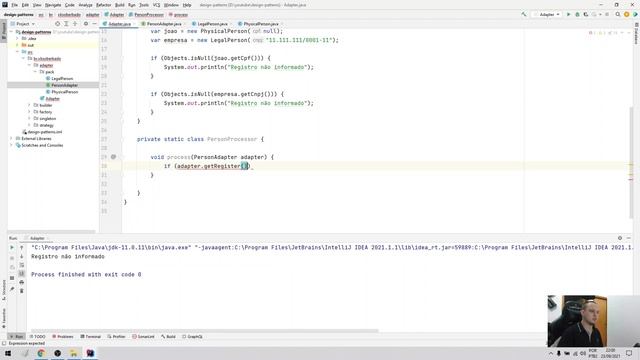Viewport: 640px width, 360px height.
Task: Open the Problems tool window
Action: pos(63,337)
